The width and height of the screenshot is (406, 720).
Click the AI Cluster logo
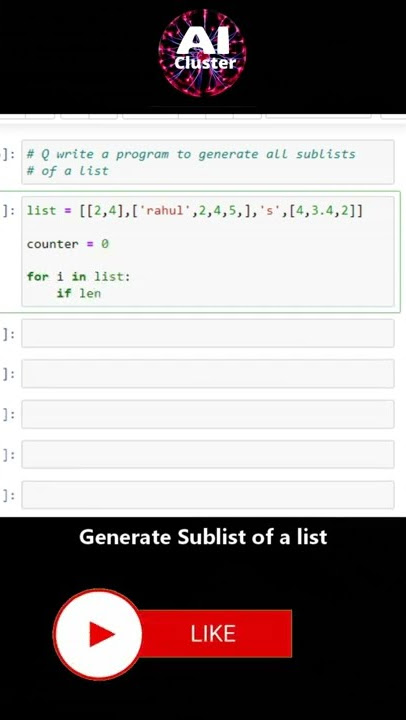[203, 53]
